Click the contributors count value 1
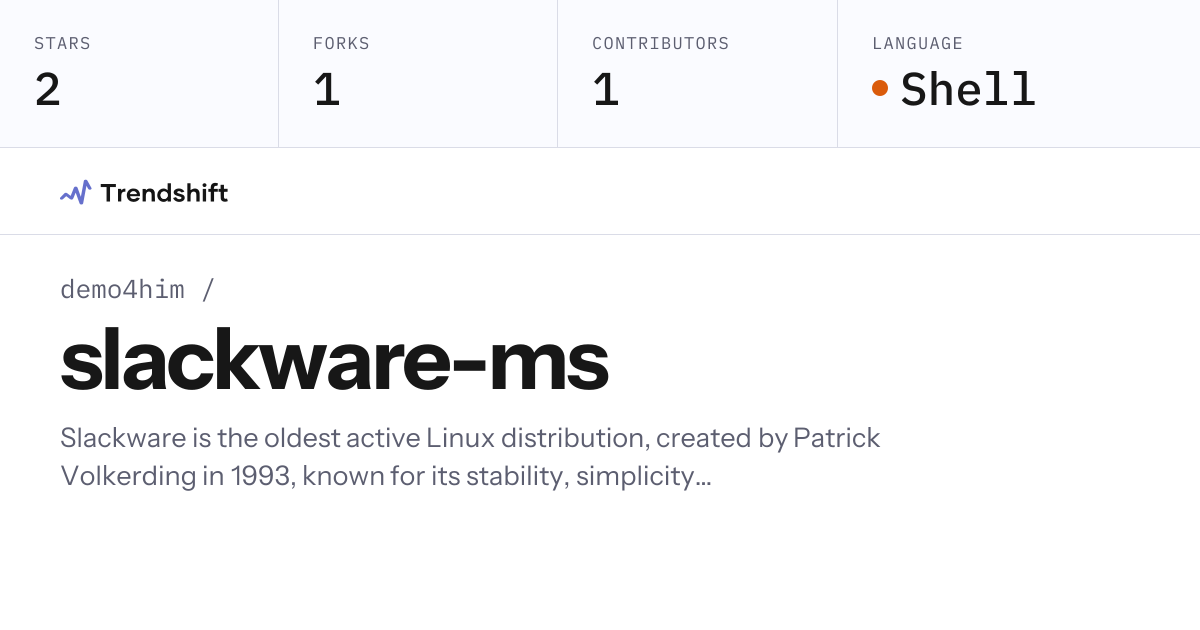The height and width of the screenshot is (630, 1200). pyautogui.click(x=606, y=90)
